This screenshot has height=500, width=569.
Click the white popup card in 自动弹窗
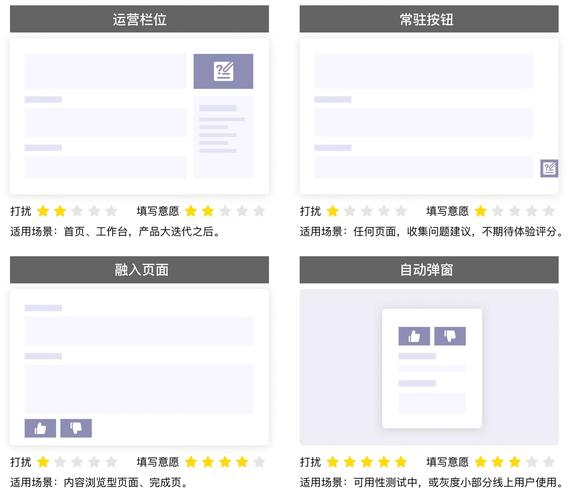432,368
